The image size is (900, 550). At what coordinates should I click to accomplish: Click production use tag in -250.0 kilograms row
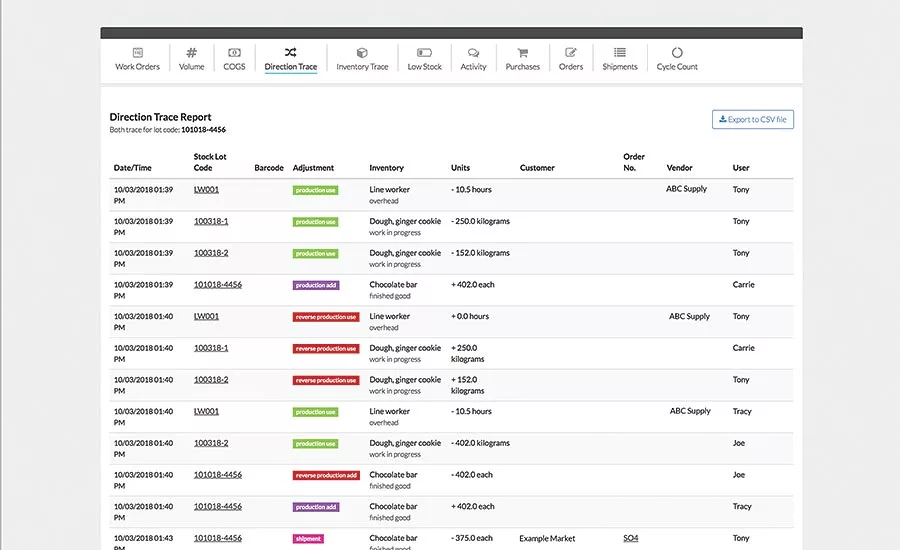315,222
